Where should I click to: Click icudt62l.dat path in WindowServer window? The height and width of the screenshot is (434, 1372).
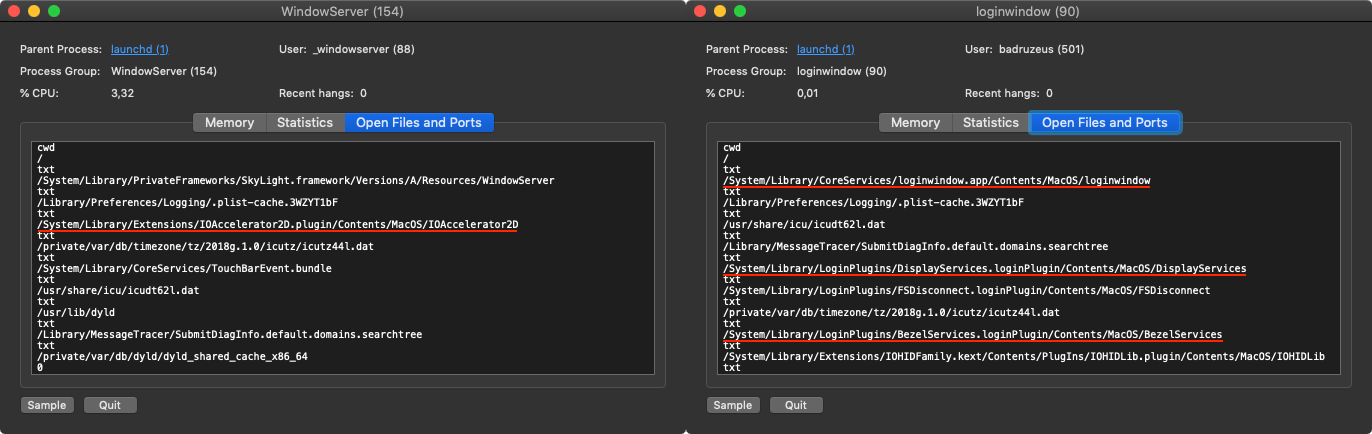[118, 291]
